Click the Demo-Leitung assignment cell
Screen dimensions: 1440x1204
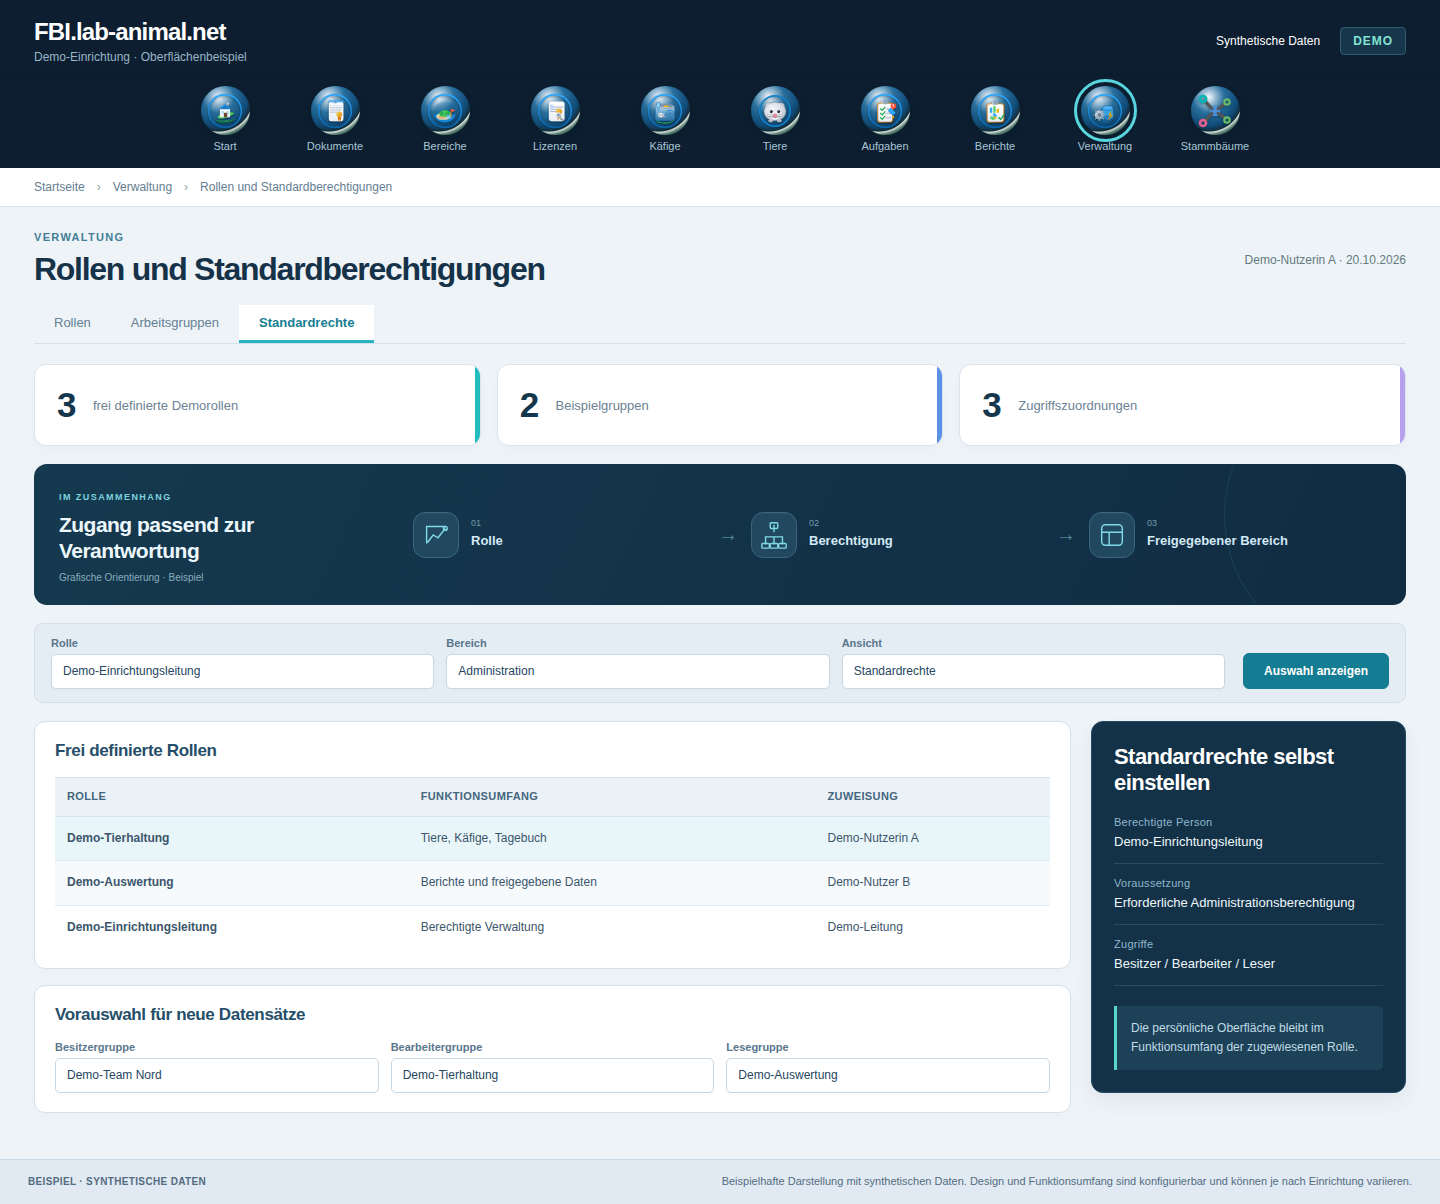click(x=865, y=927)
